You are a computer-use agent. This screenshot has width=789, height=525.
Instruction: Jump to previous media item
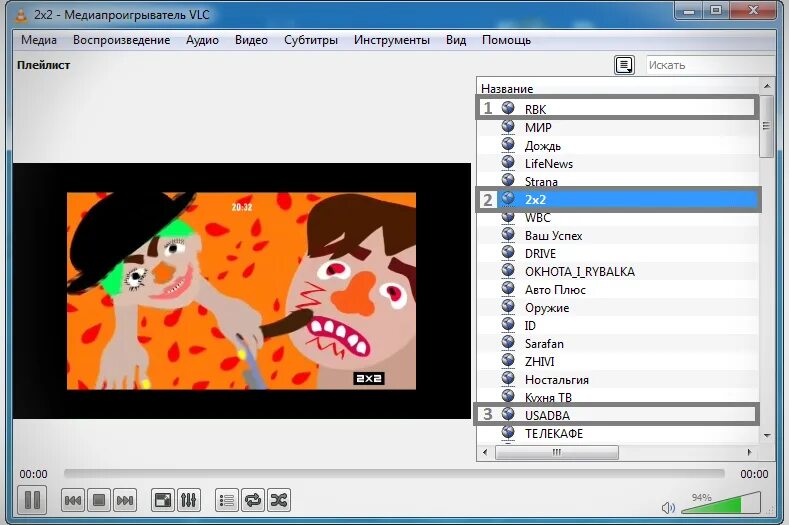coord(73,500)
